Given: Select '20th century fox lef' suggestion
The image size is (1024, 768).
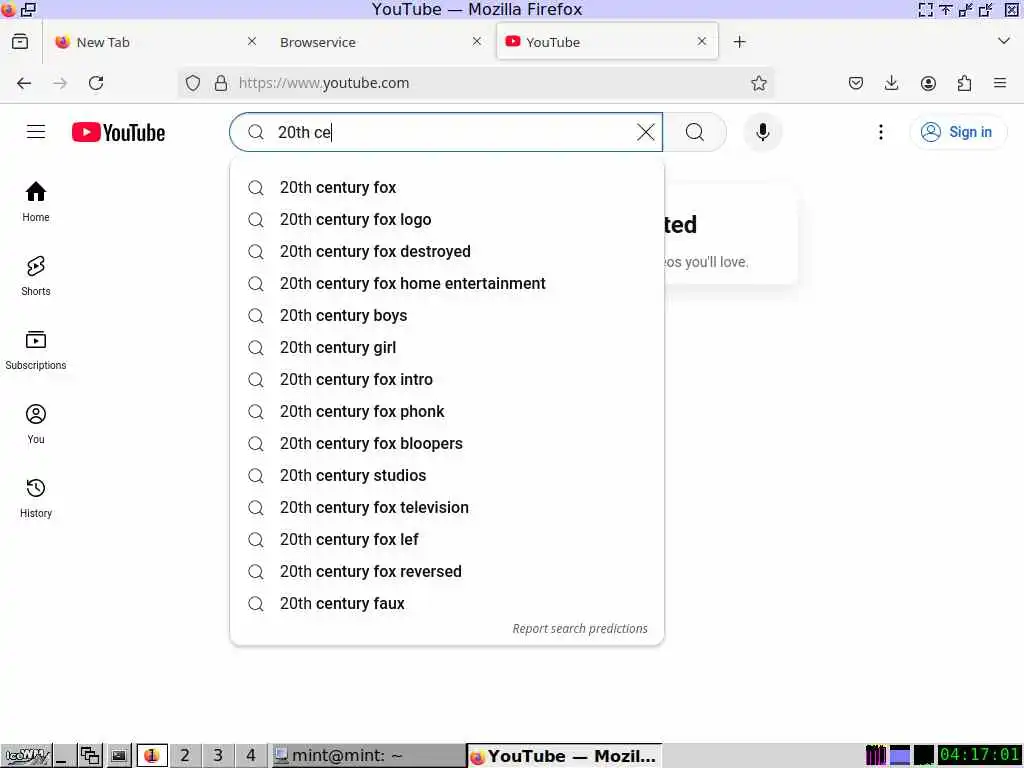Looking at the screenshot, I should (x=447, y=539).
